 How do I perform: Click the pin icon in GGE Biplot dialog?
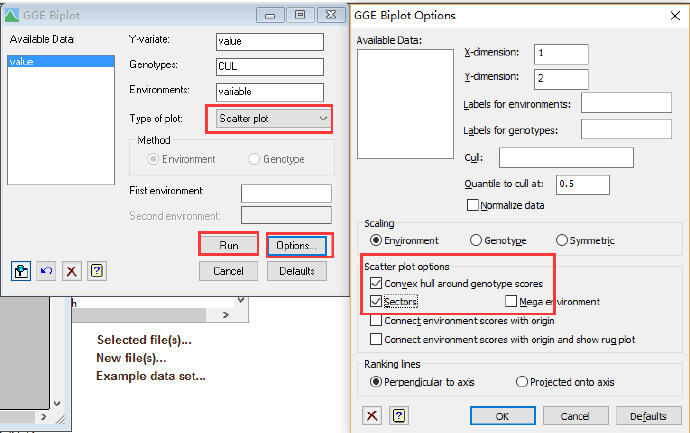coord(22,271)
